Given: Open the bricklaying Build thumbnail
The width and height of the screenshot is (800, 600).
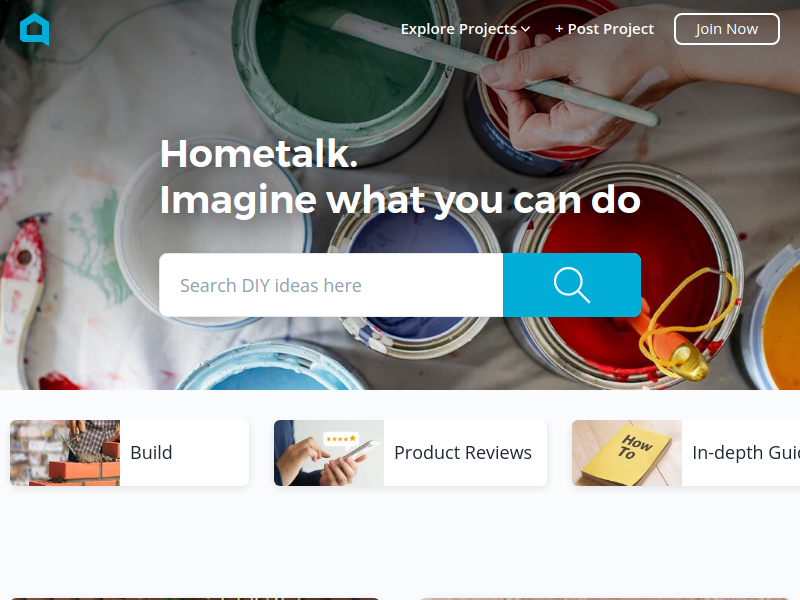Looking at the screenshot, I should [65, 453].
